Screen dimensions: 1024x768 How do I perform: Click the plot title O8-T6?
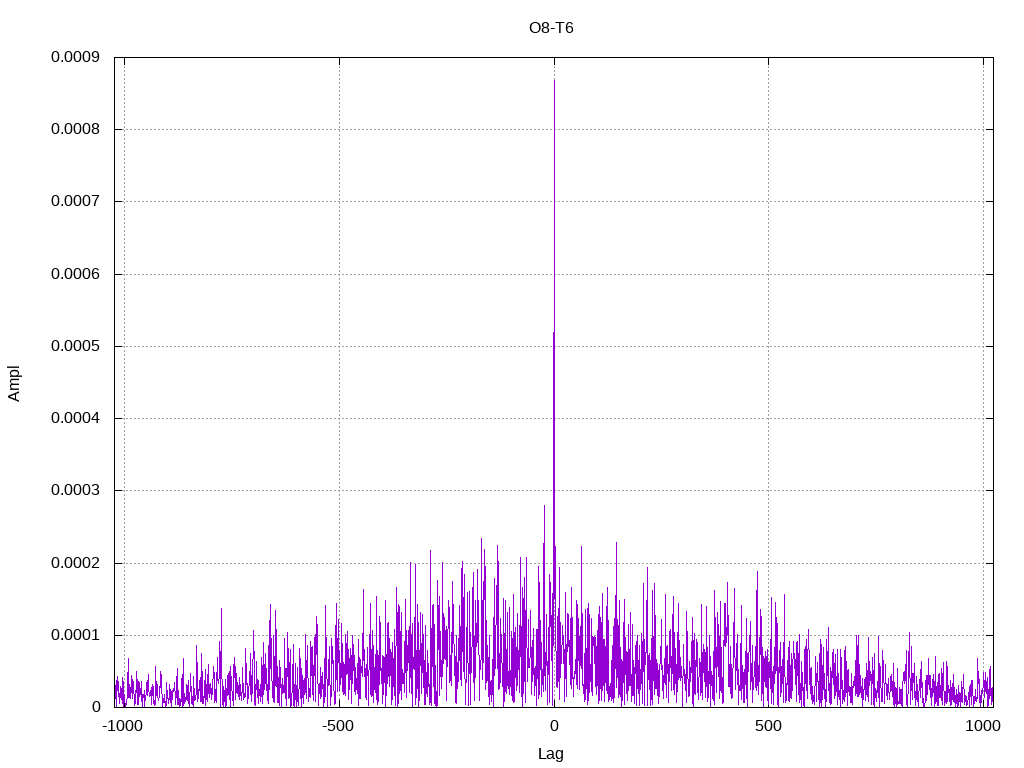(551, 28)
